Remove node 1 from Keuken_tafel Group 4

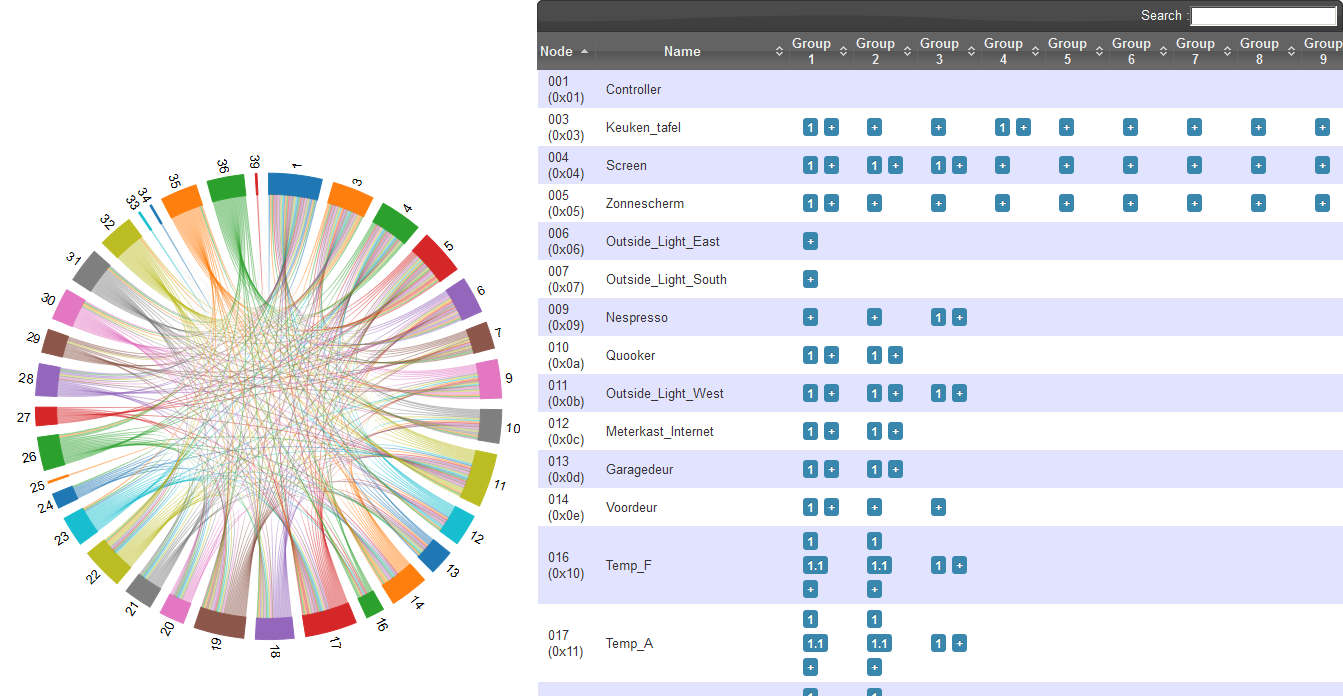click(1002, 127)
